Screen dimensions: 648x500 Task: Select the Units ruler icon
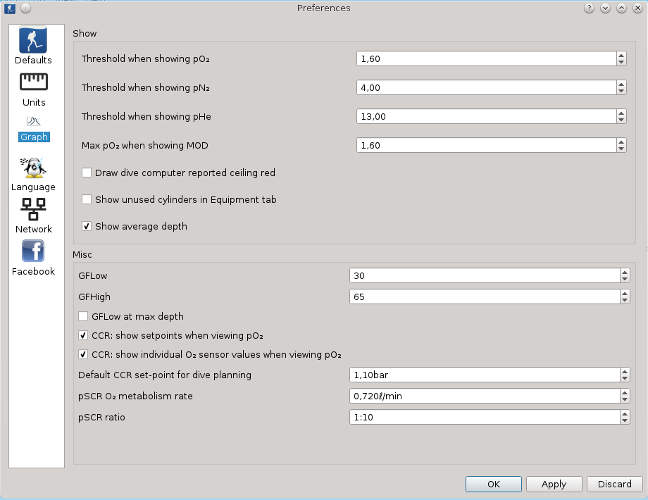coord(34,81)
